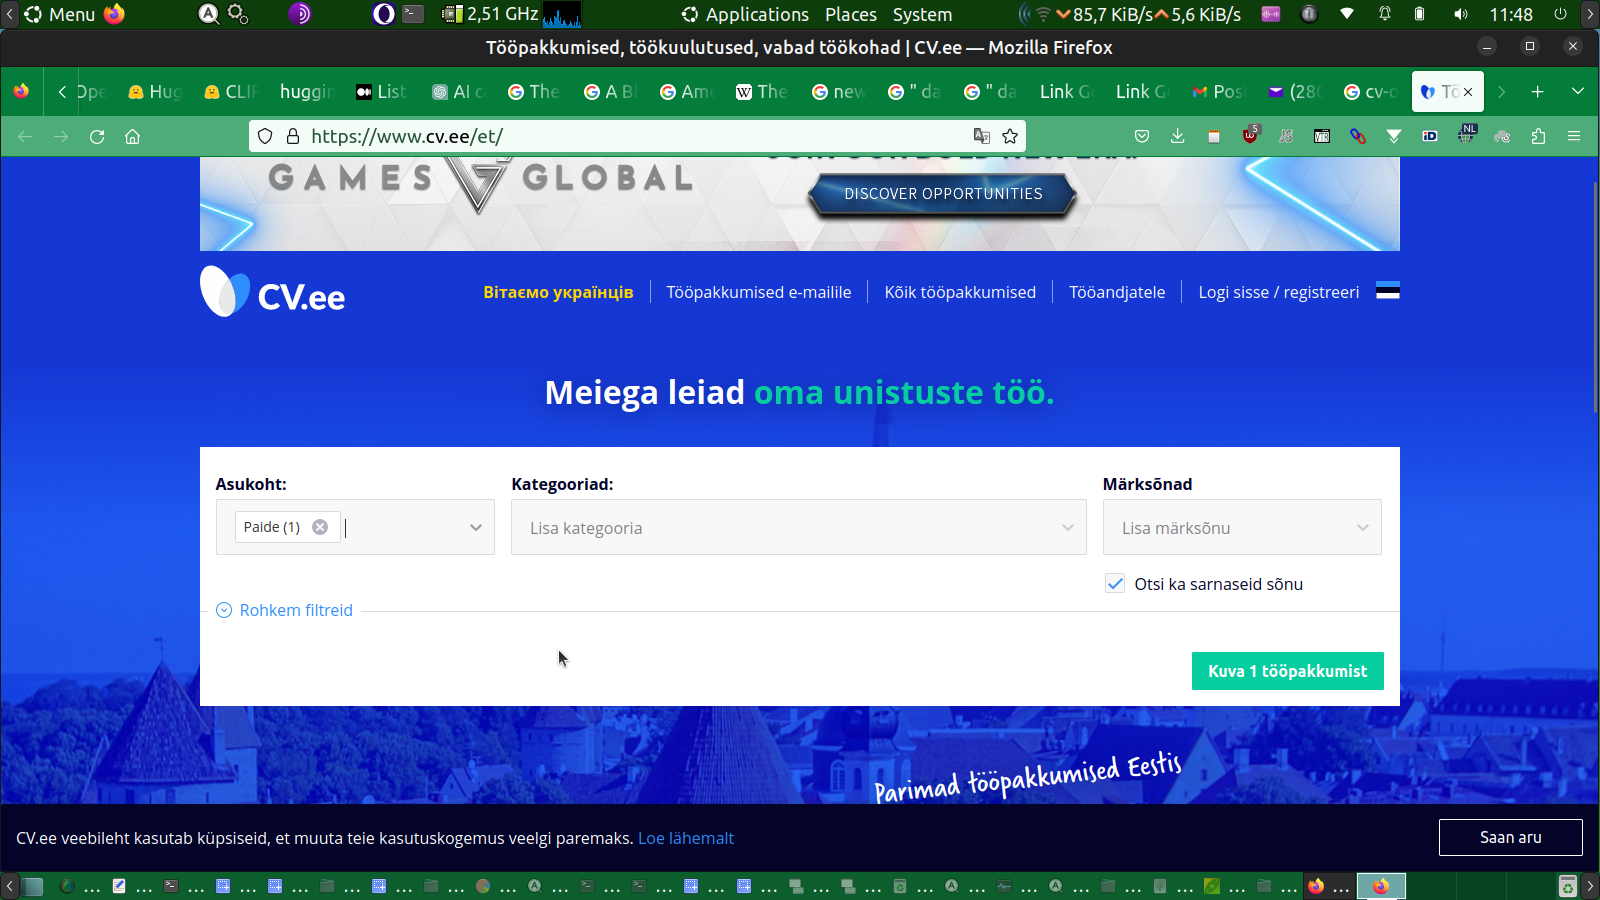The height and width of the screenshot is (900, 1600).
Task: Click the pinned Firefox tab
Action: (21, 91)
